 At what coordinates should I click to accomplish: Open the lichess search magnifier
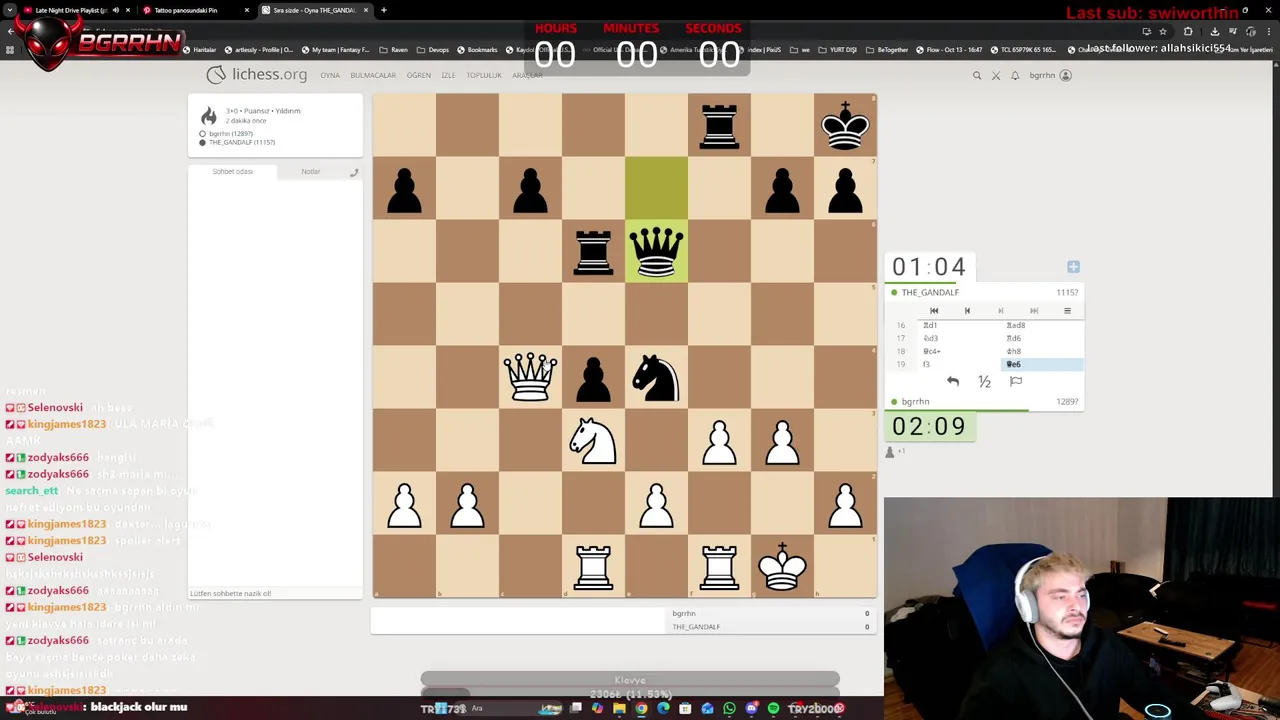point(977,75)
